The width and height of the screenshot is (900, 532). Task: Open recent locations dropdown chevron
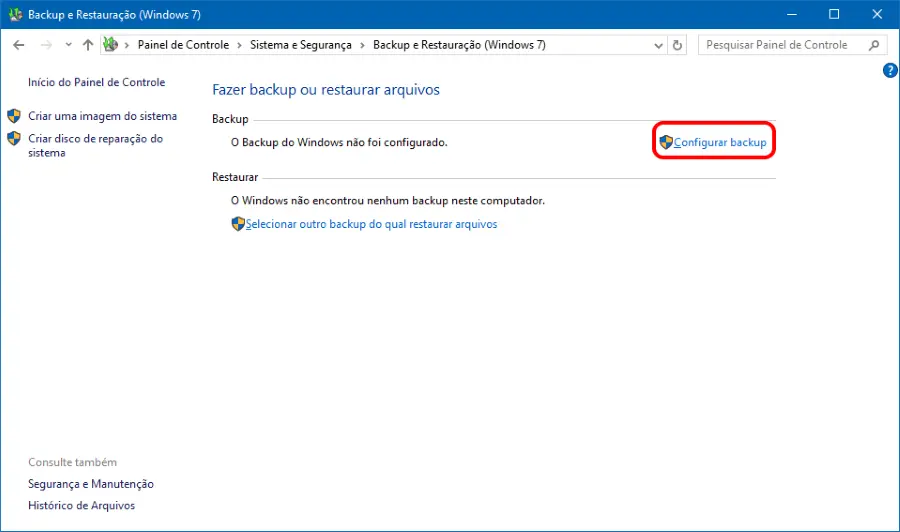click(x=68, y=45)
